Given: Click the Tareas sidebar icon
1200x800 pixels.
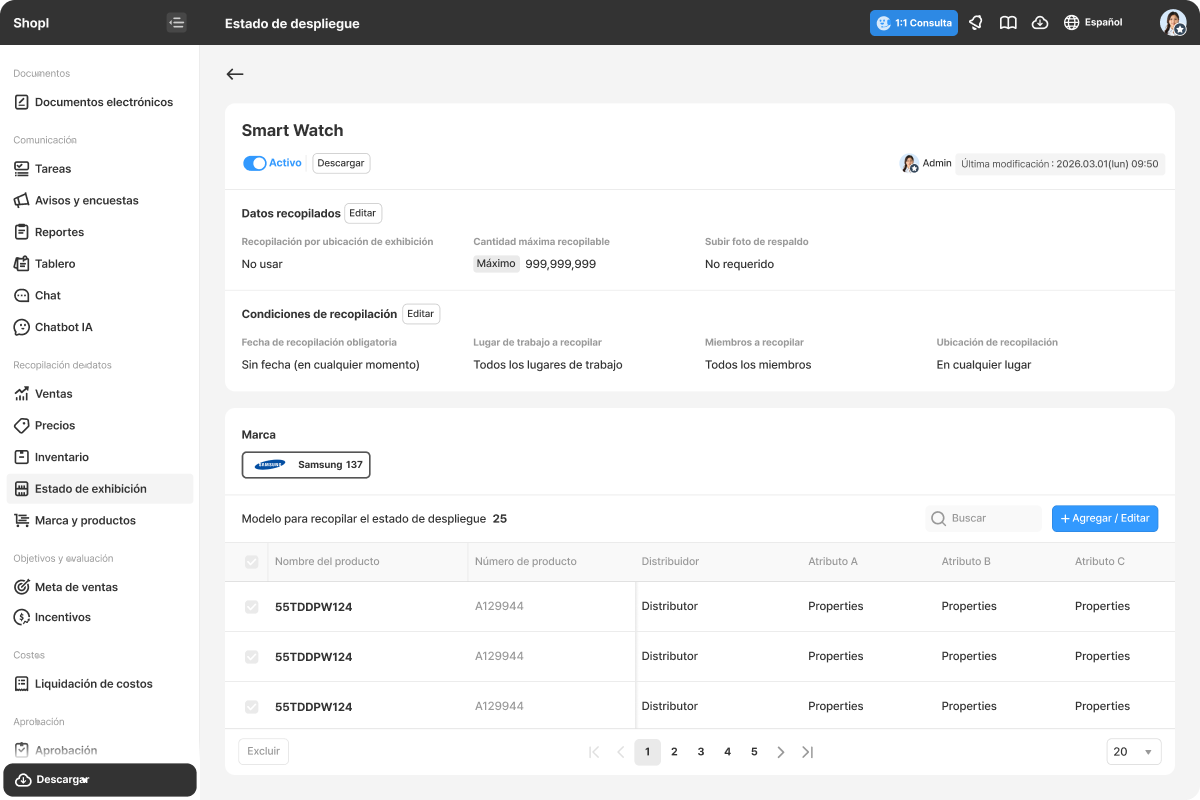Looking at the screenshot, I should click(x=22, y=169).
